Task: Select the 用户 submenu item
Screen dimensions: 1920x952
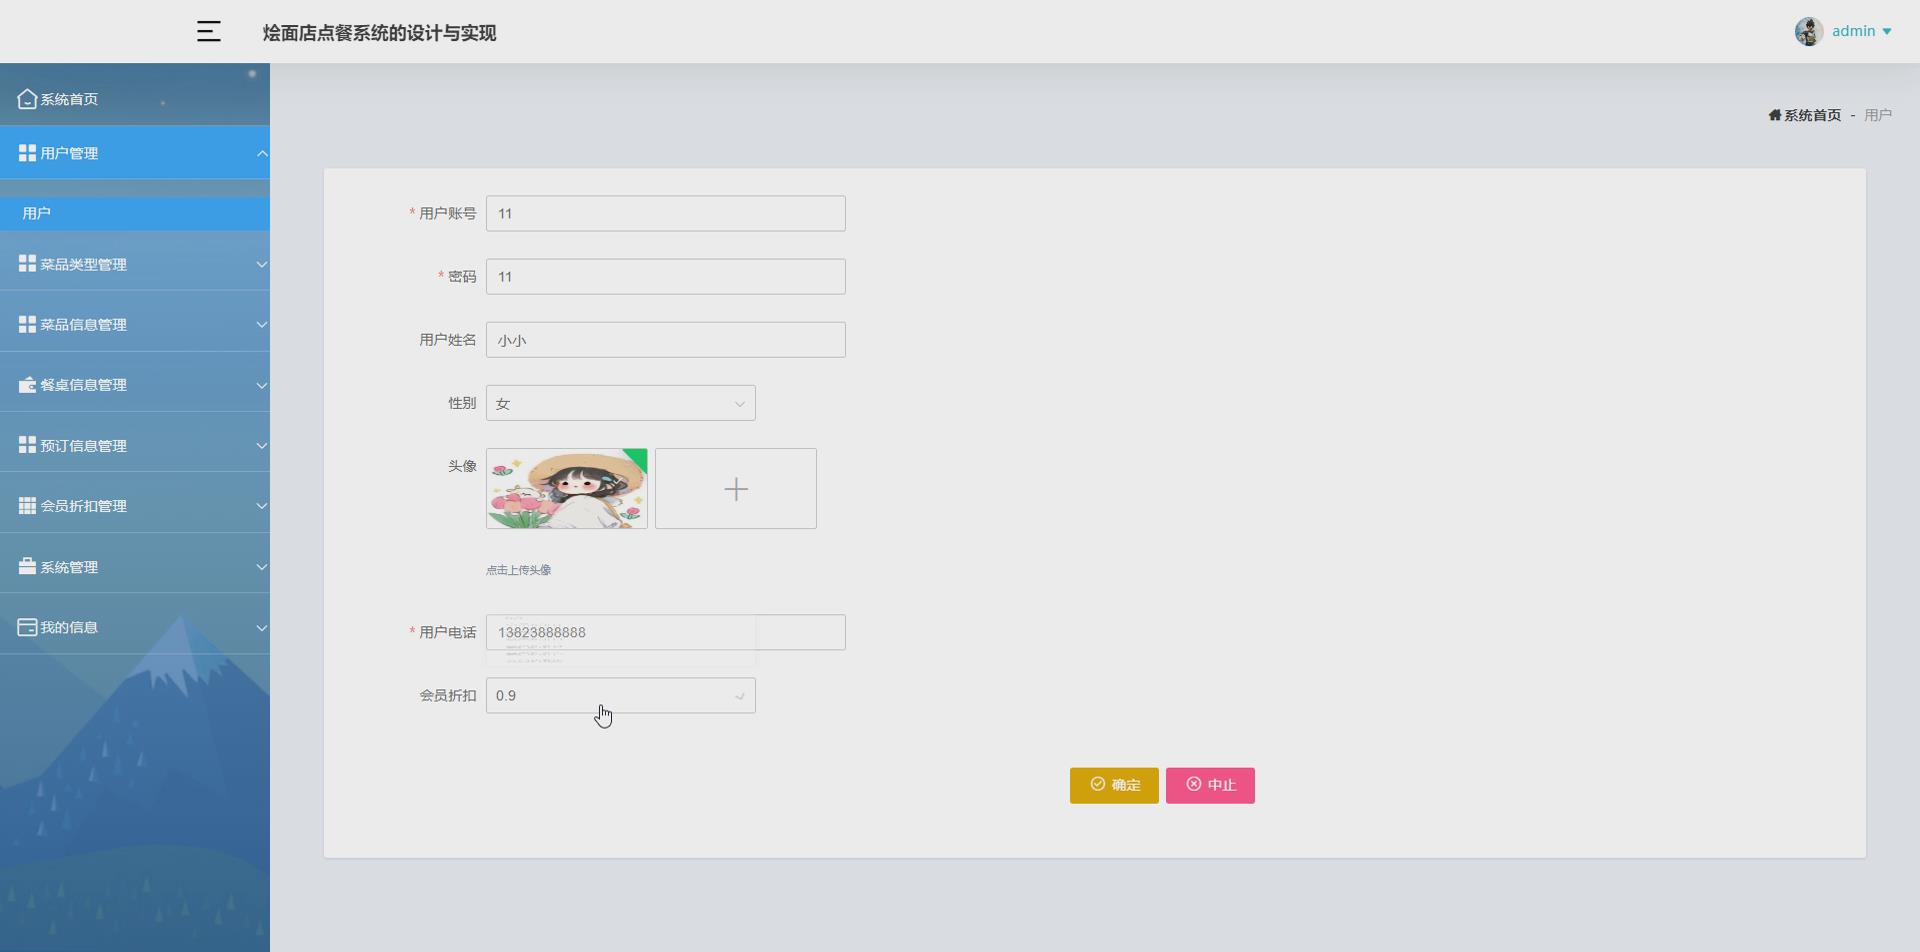Action: (135, 213)
